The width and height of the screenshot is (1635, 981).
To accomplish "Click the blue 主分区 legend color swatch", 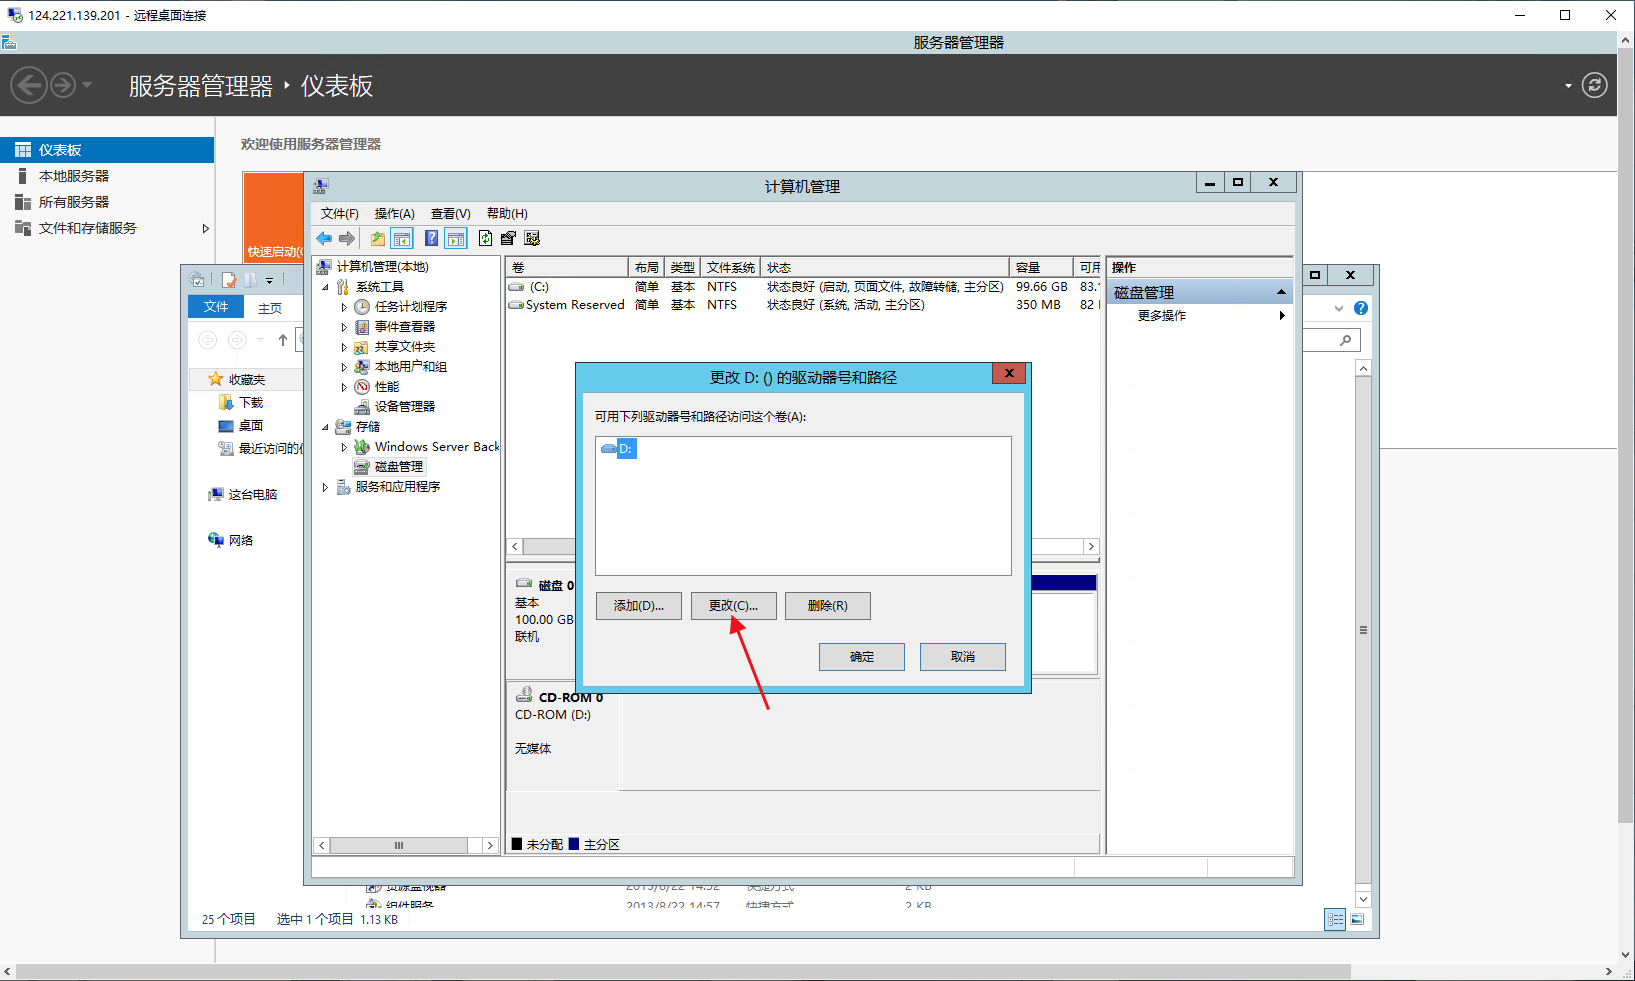I will 574,844.
